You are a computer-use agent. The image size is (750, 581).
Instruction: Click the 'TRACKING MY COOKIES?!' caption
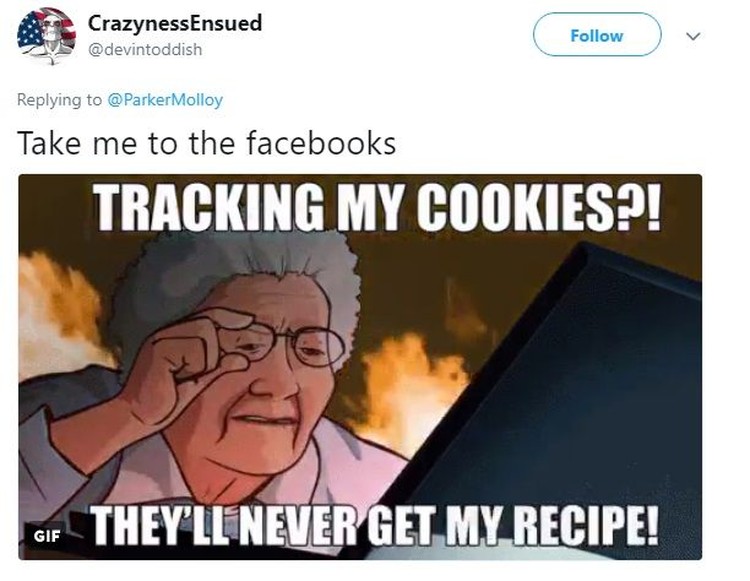378,207
